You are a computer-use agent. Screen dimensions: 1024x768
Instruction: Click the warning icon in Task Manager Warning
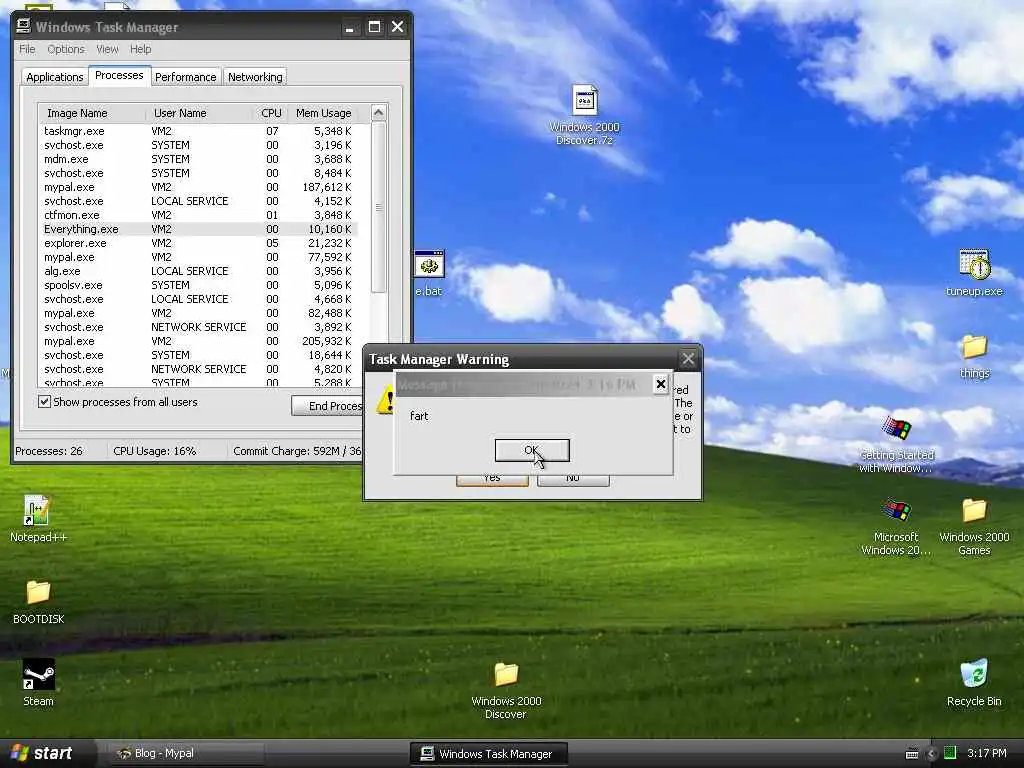(x=385, y=399)
